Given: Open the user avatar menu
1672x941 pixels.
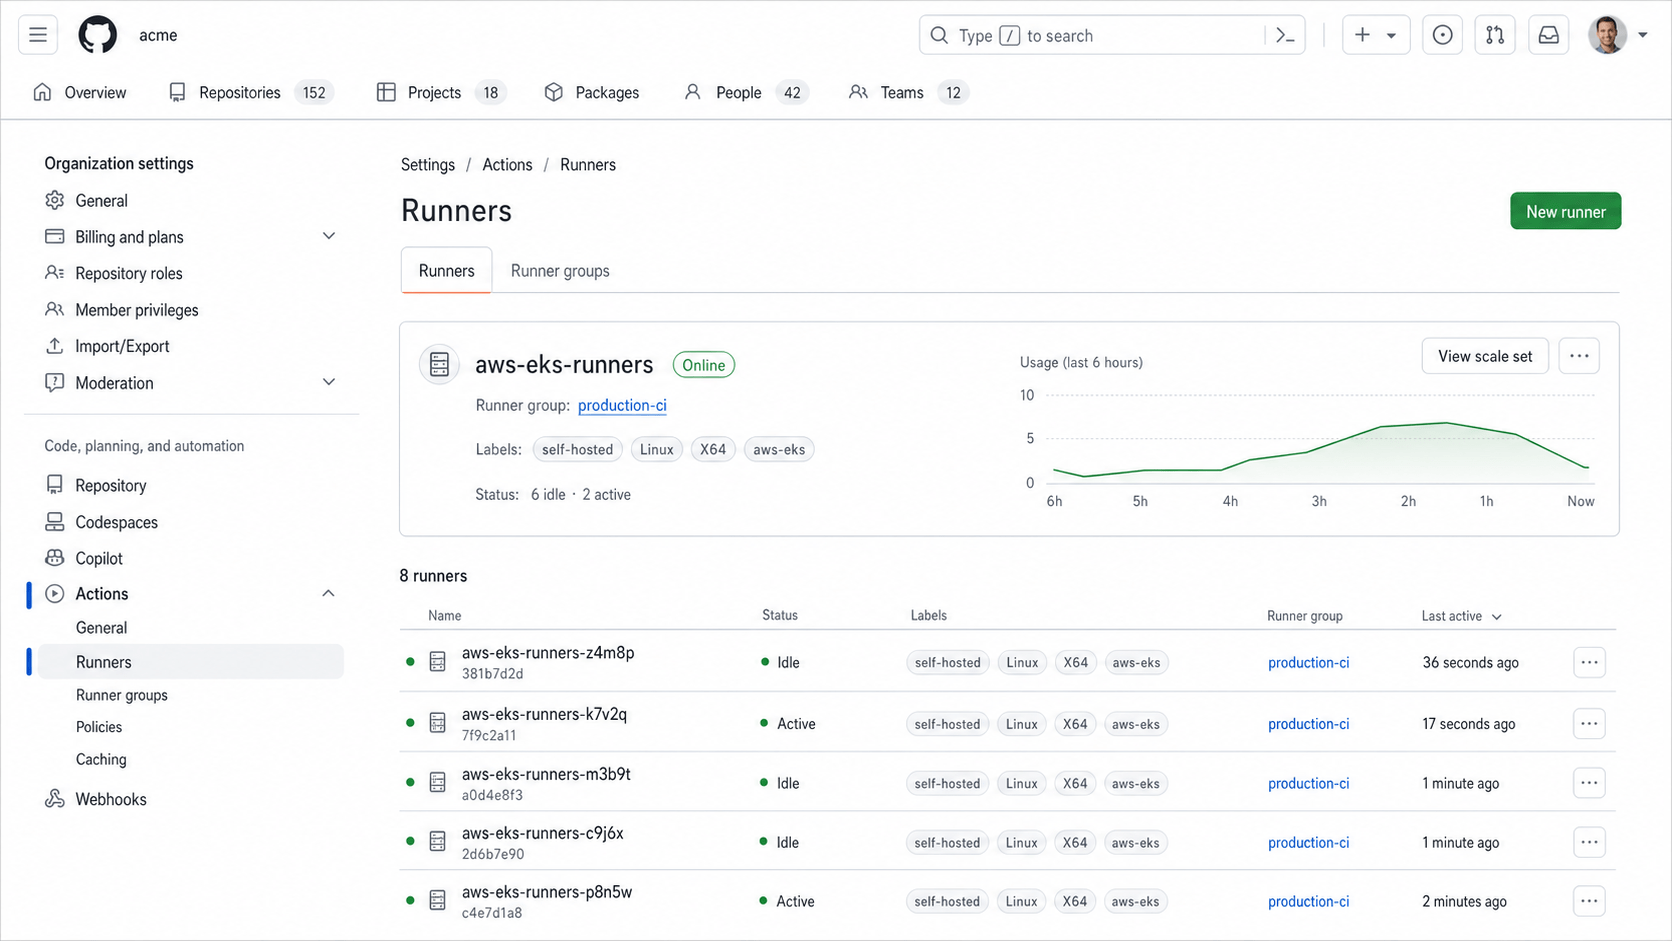Looking at the screenshot, I should (1608, 35).
